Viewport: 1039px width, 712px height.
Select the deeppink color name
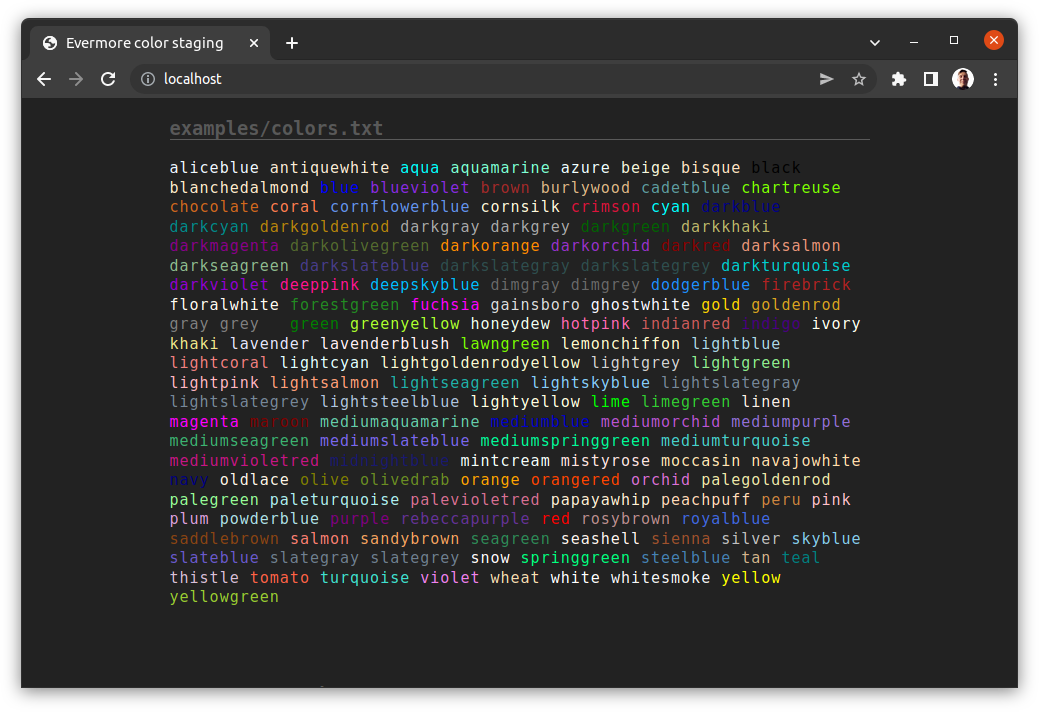(319, 284)
